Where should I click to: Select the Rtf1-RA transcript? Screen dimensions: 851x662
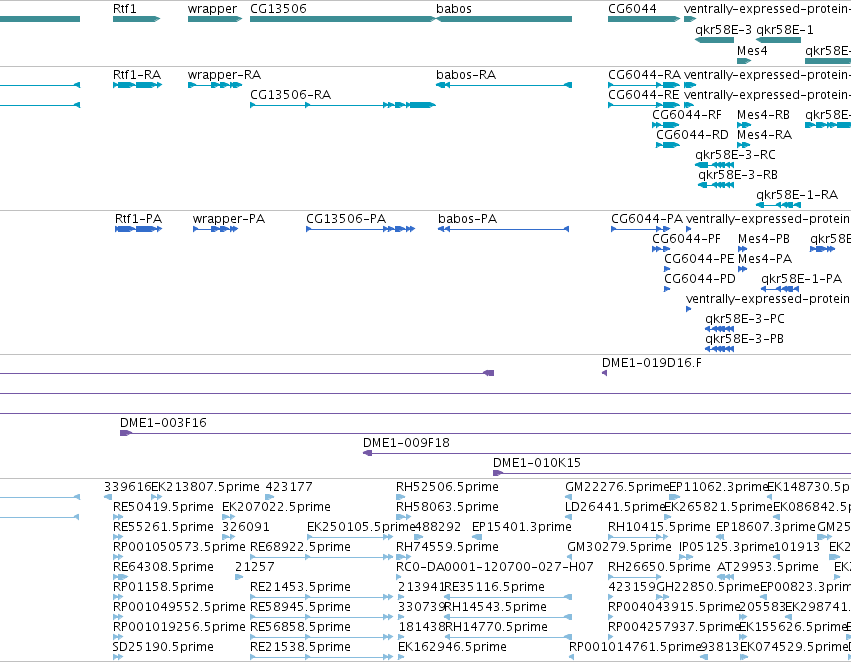click(x=137, y=85)
